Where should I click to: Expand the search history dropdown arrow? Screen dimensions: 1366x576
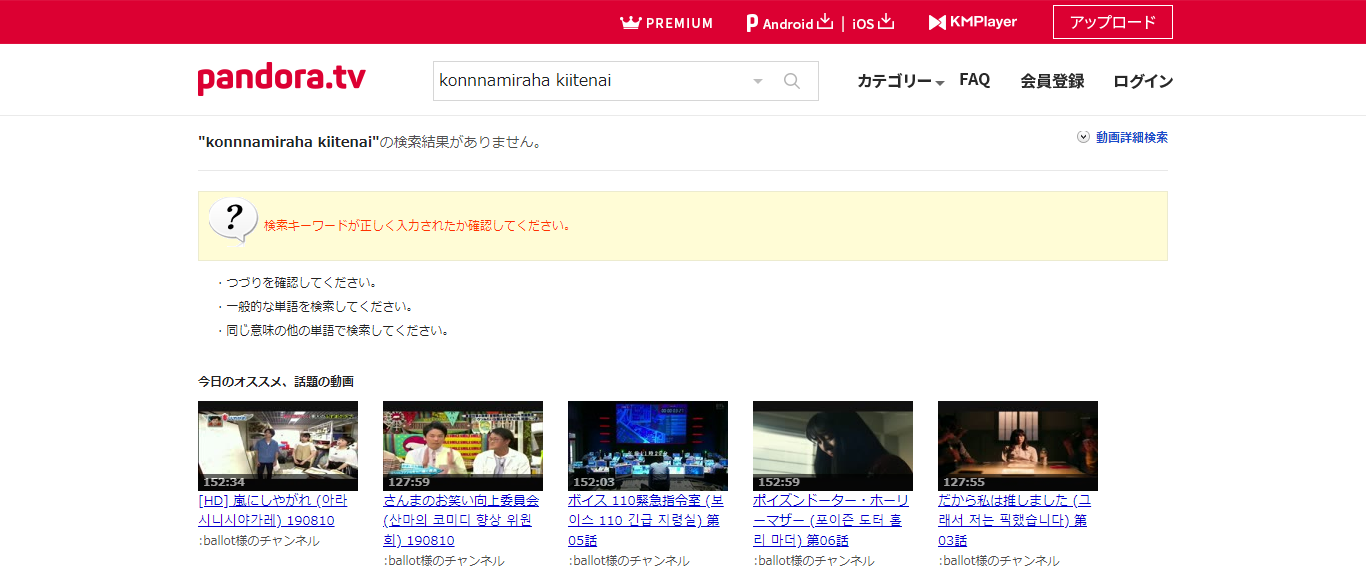tap(758, 81)
